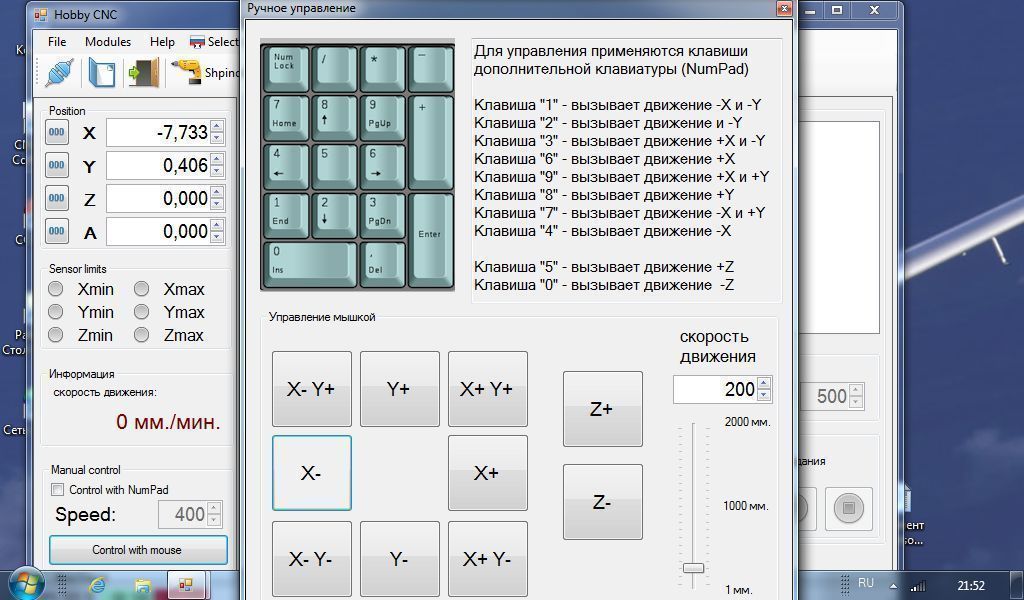Click the Russian flag Select language item
Viewport: 1024px width, 600px height.
click(x=214, y=42)
